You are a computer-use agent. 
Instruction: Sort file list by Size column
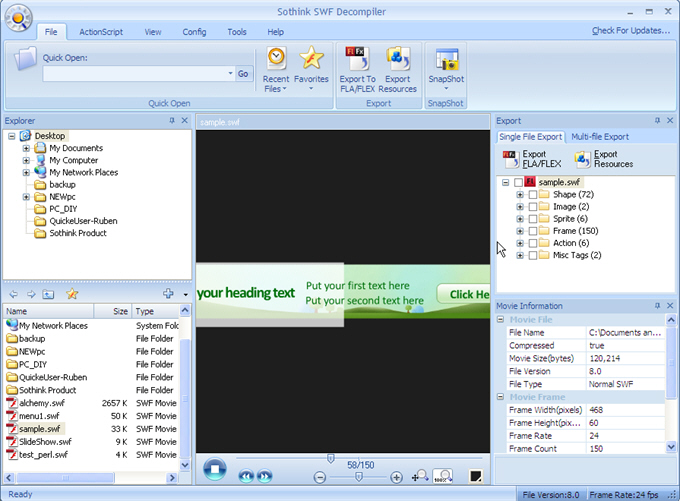[x=113, y=311]
